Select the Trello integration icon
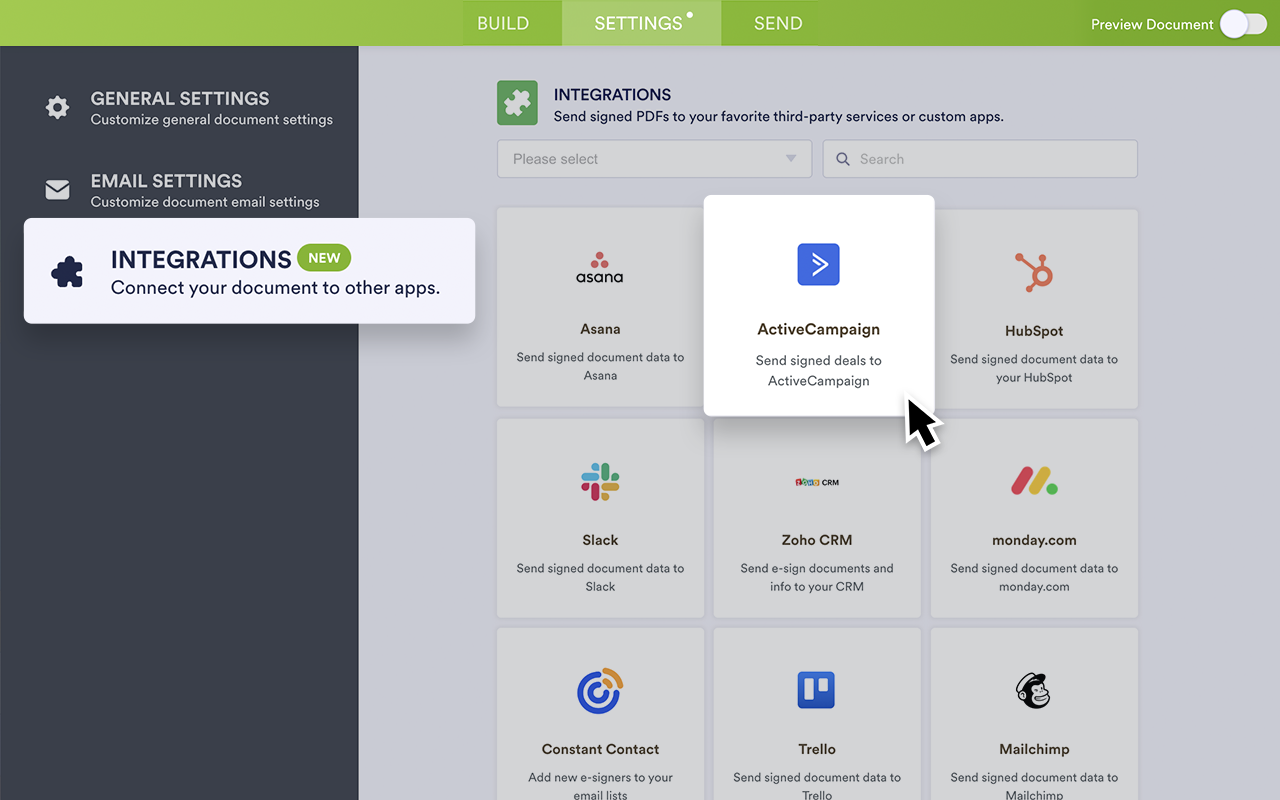The width and height of the screenshot is (1280, 800). [816, 690]
